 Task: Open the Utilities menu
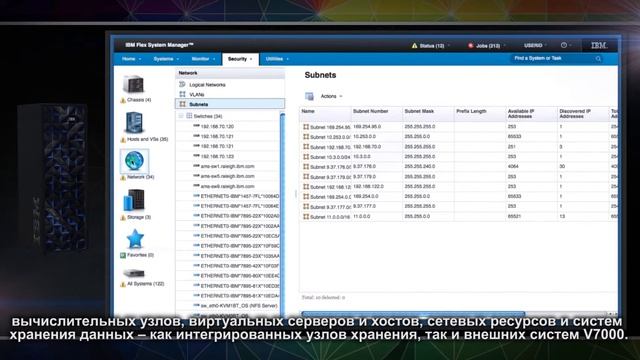click(277, 59)
